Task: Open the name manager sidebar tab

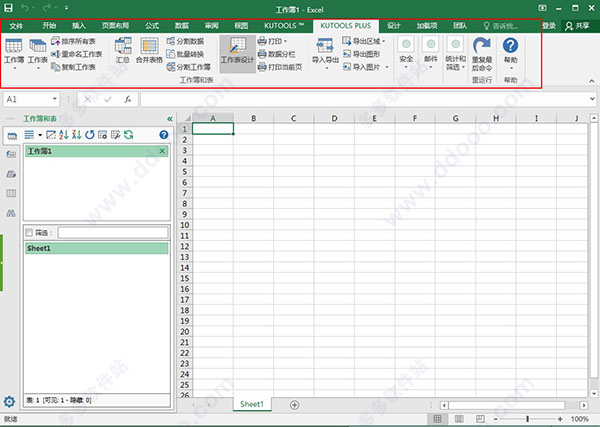Action: tap(11, 154)
